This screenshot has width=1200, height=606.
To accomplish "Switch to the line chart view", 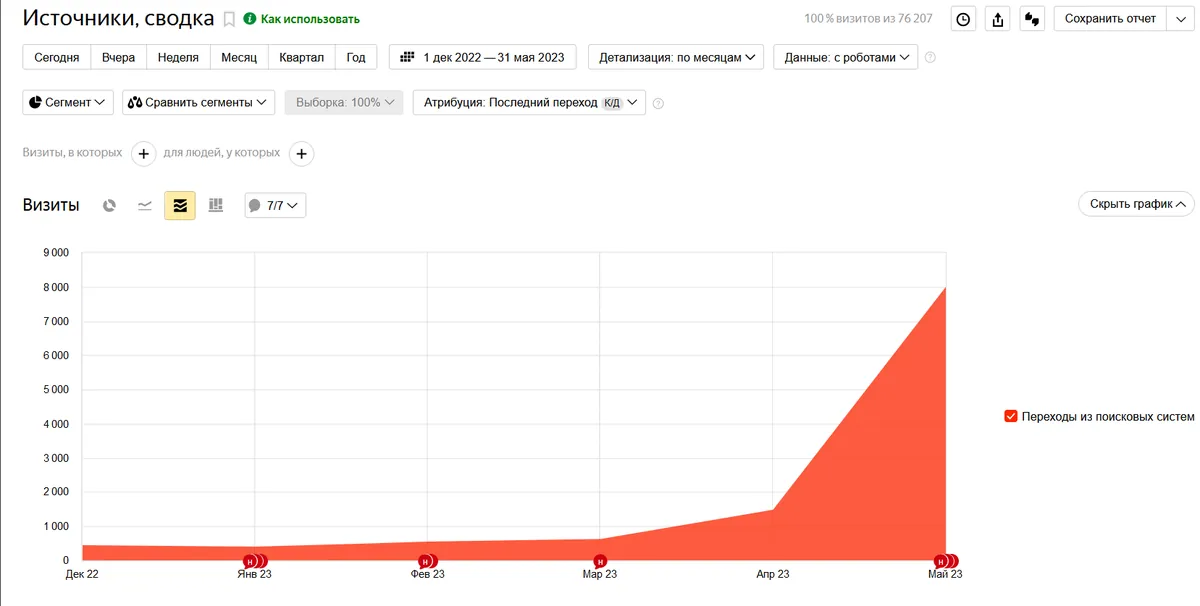I will (x=145, y=205).
